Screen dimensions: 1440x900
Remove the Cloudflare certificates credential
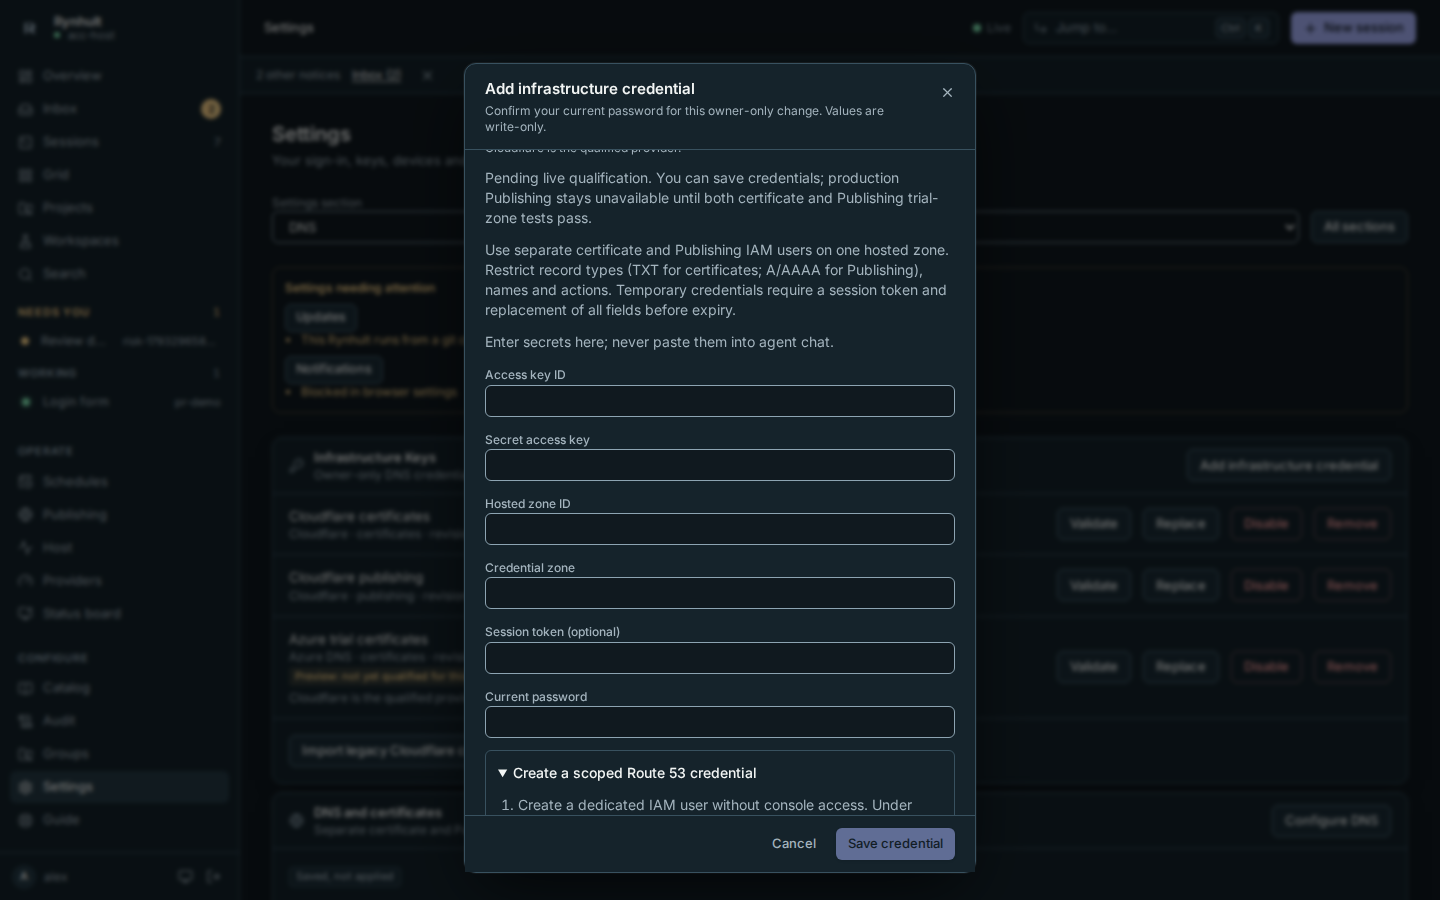pos(1352,524)
